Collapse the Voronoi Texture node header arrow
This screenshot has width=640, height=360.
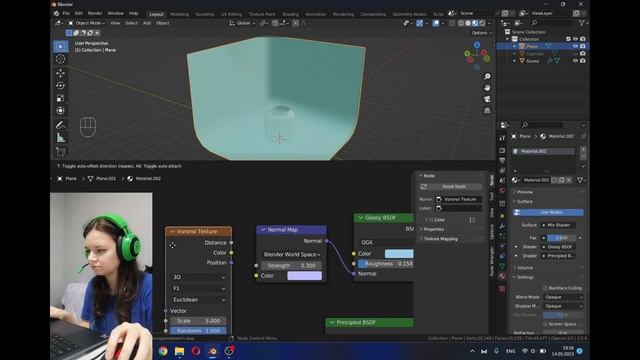[x=172, y=231]
